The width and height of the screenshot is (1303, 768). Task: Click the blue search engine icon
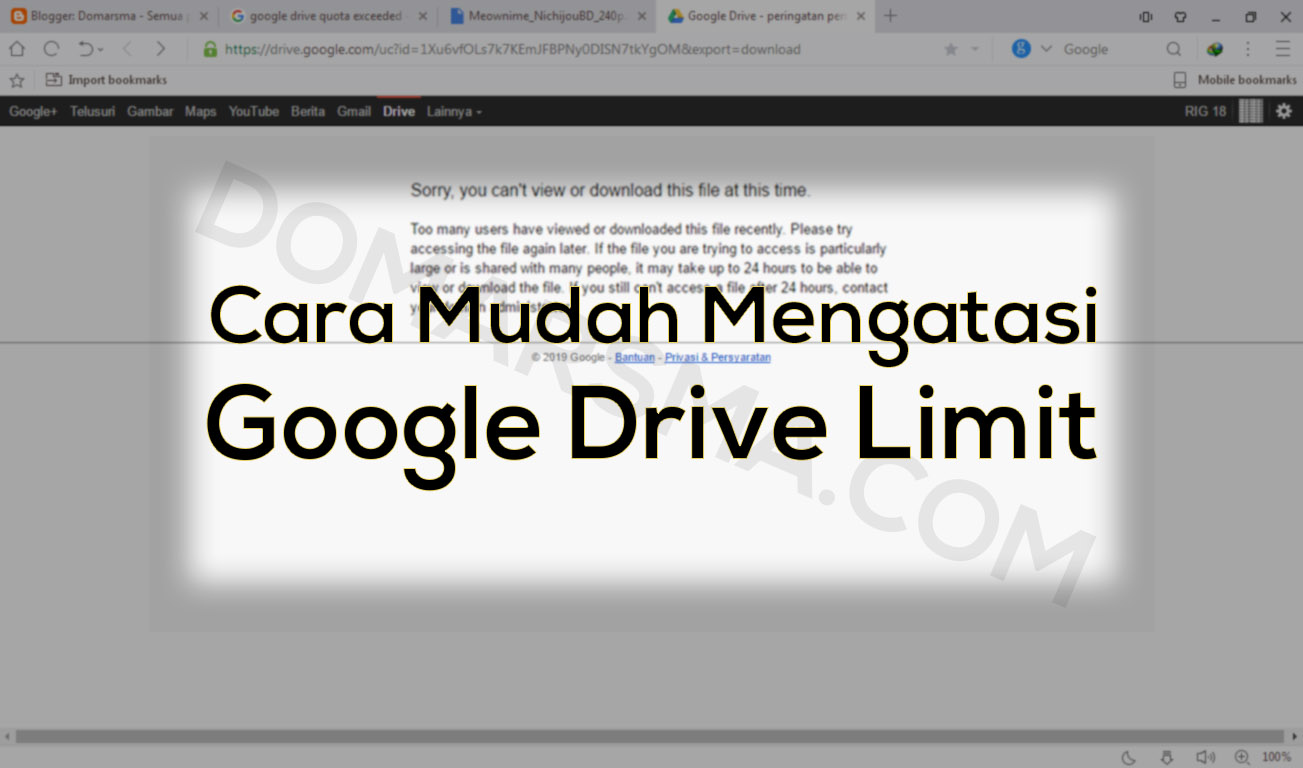pos(1021,49)
